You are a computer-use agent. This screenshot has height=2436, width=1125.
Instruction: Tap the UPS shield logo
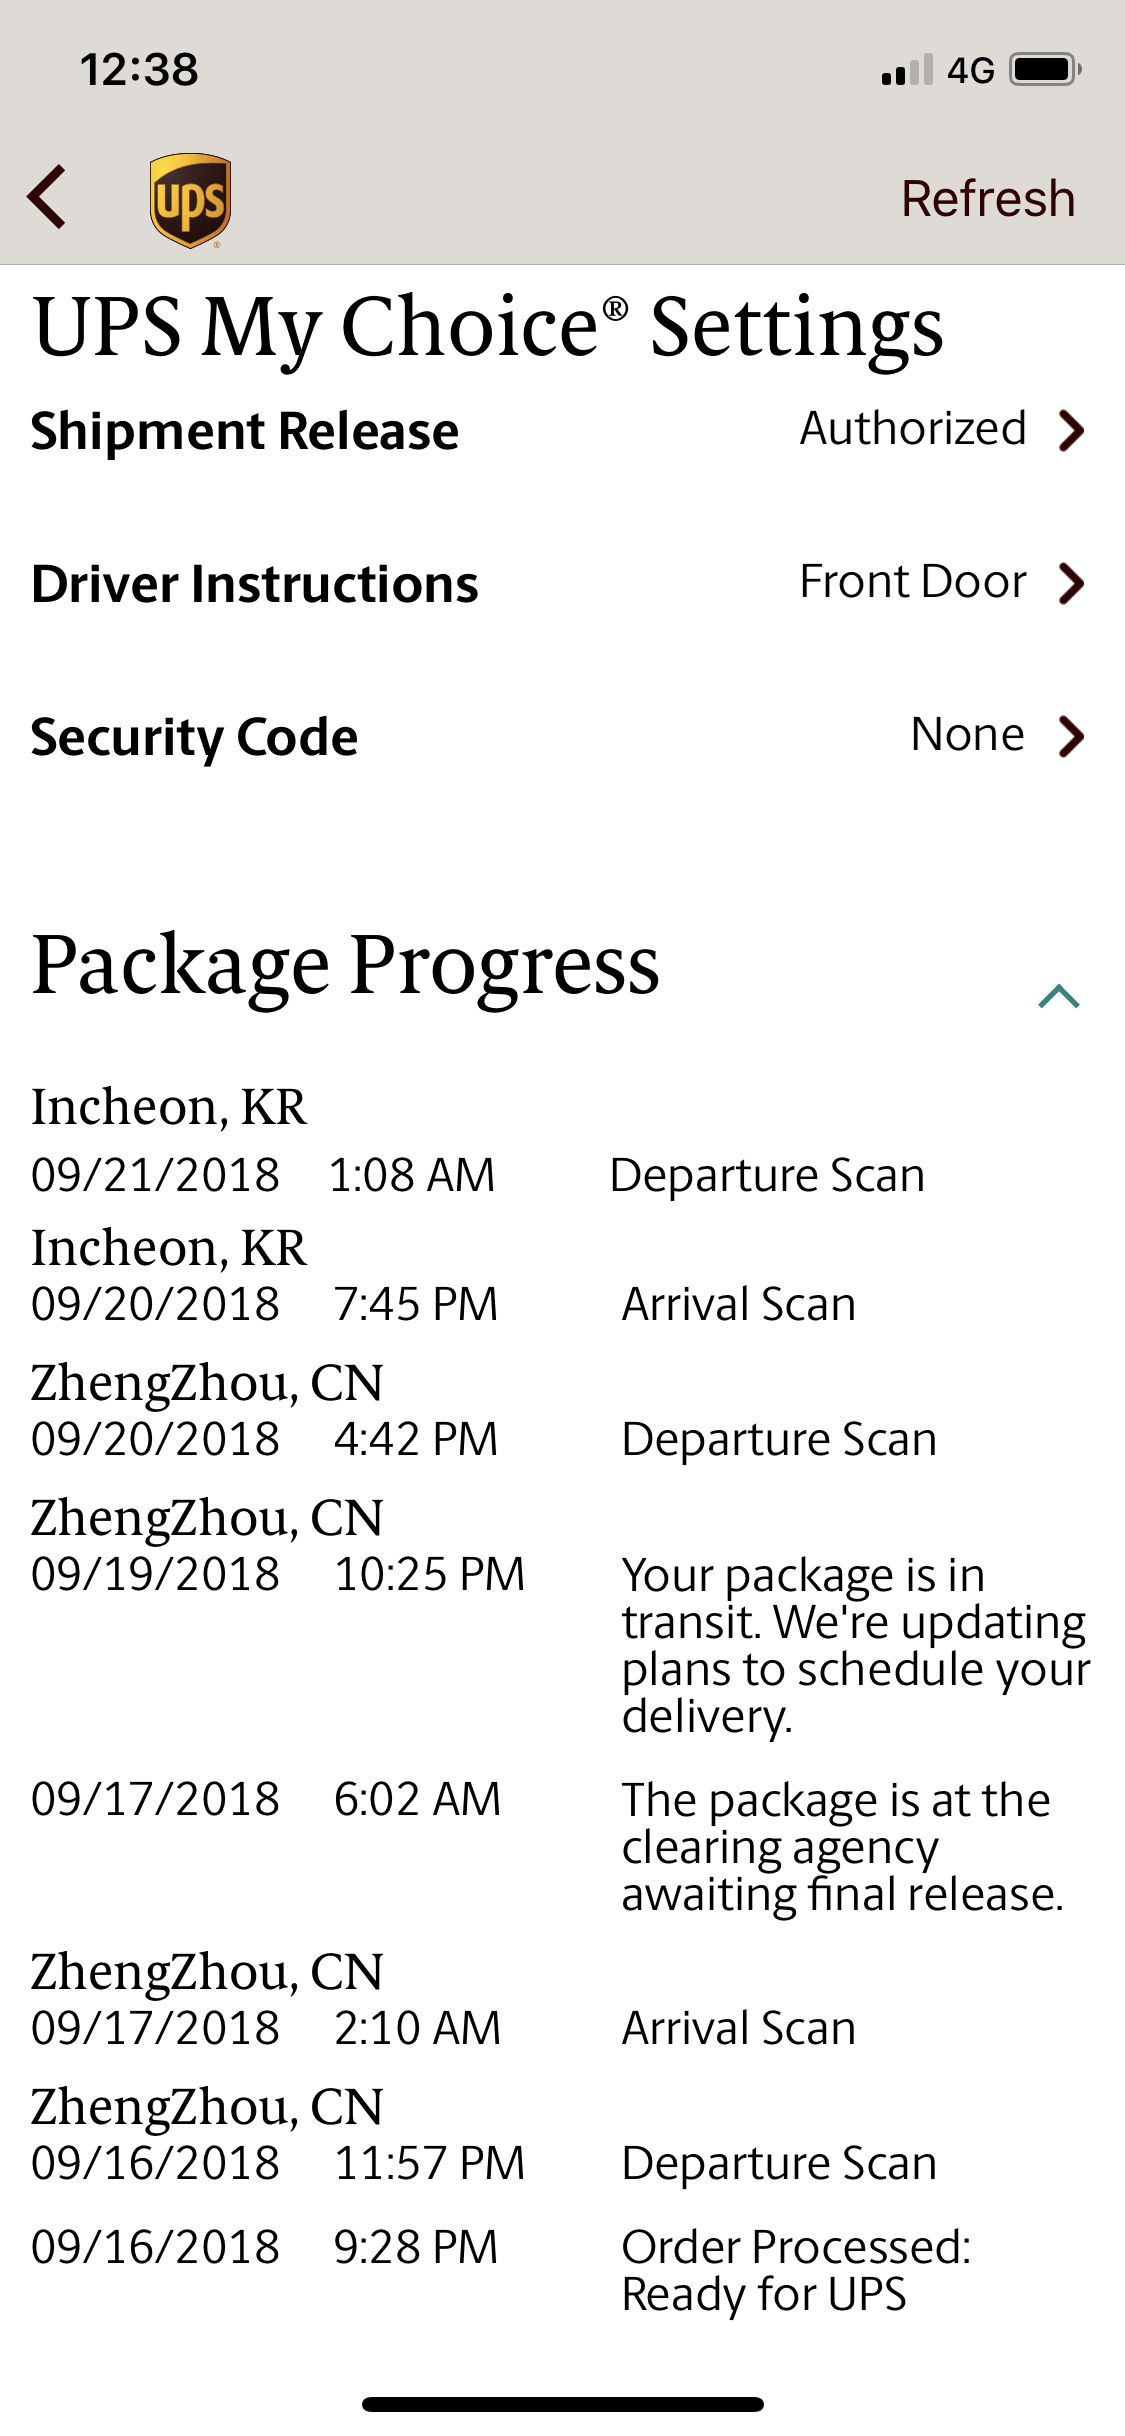(x=190, y=200)
